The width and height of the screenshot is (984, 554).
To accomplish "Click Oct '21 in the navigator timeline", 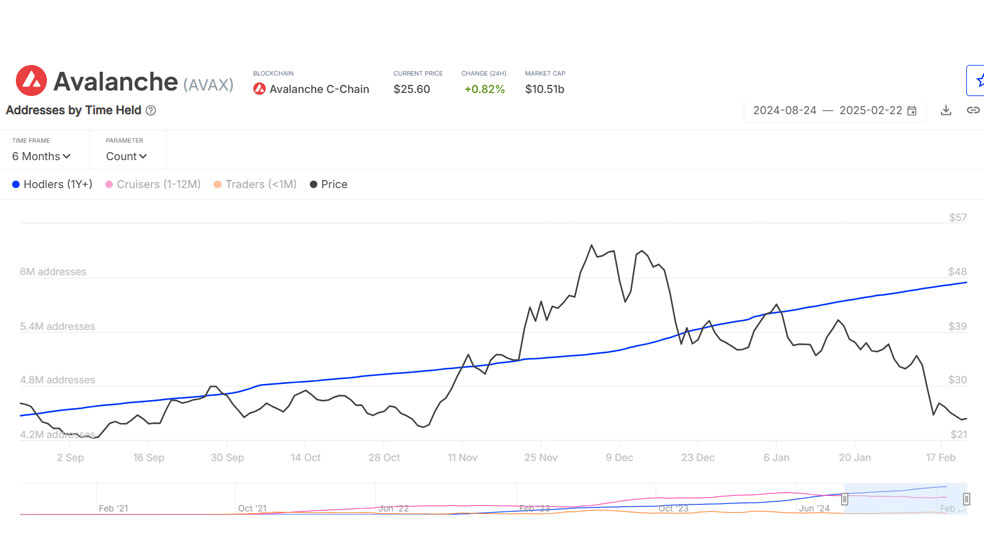I will coord(252,508).
